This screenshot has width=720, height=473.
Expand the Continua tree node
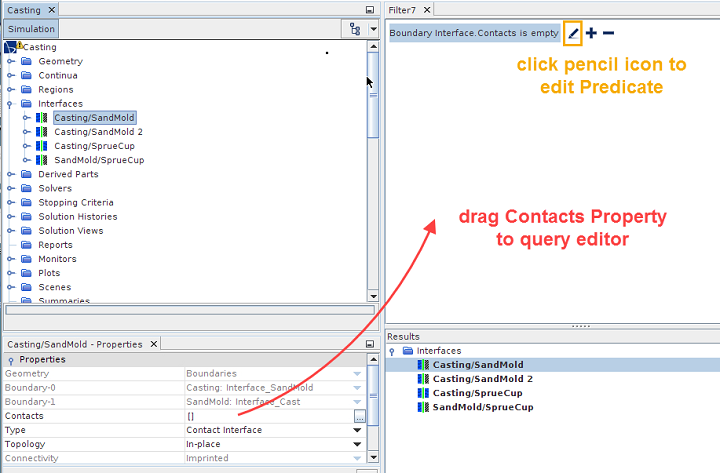point(11,75)
